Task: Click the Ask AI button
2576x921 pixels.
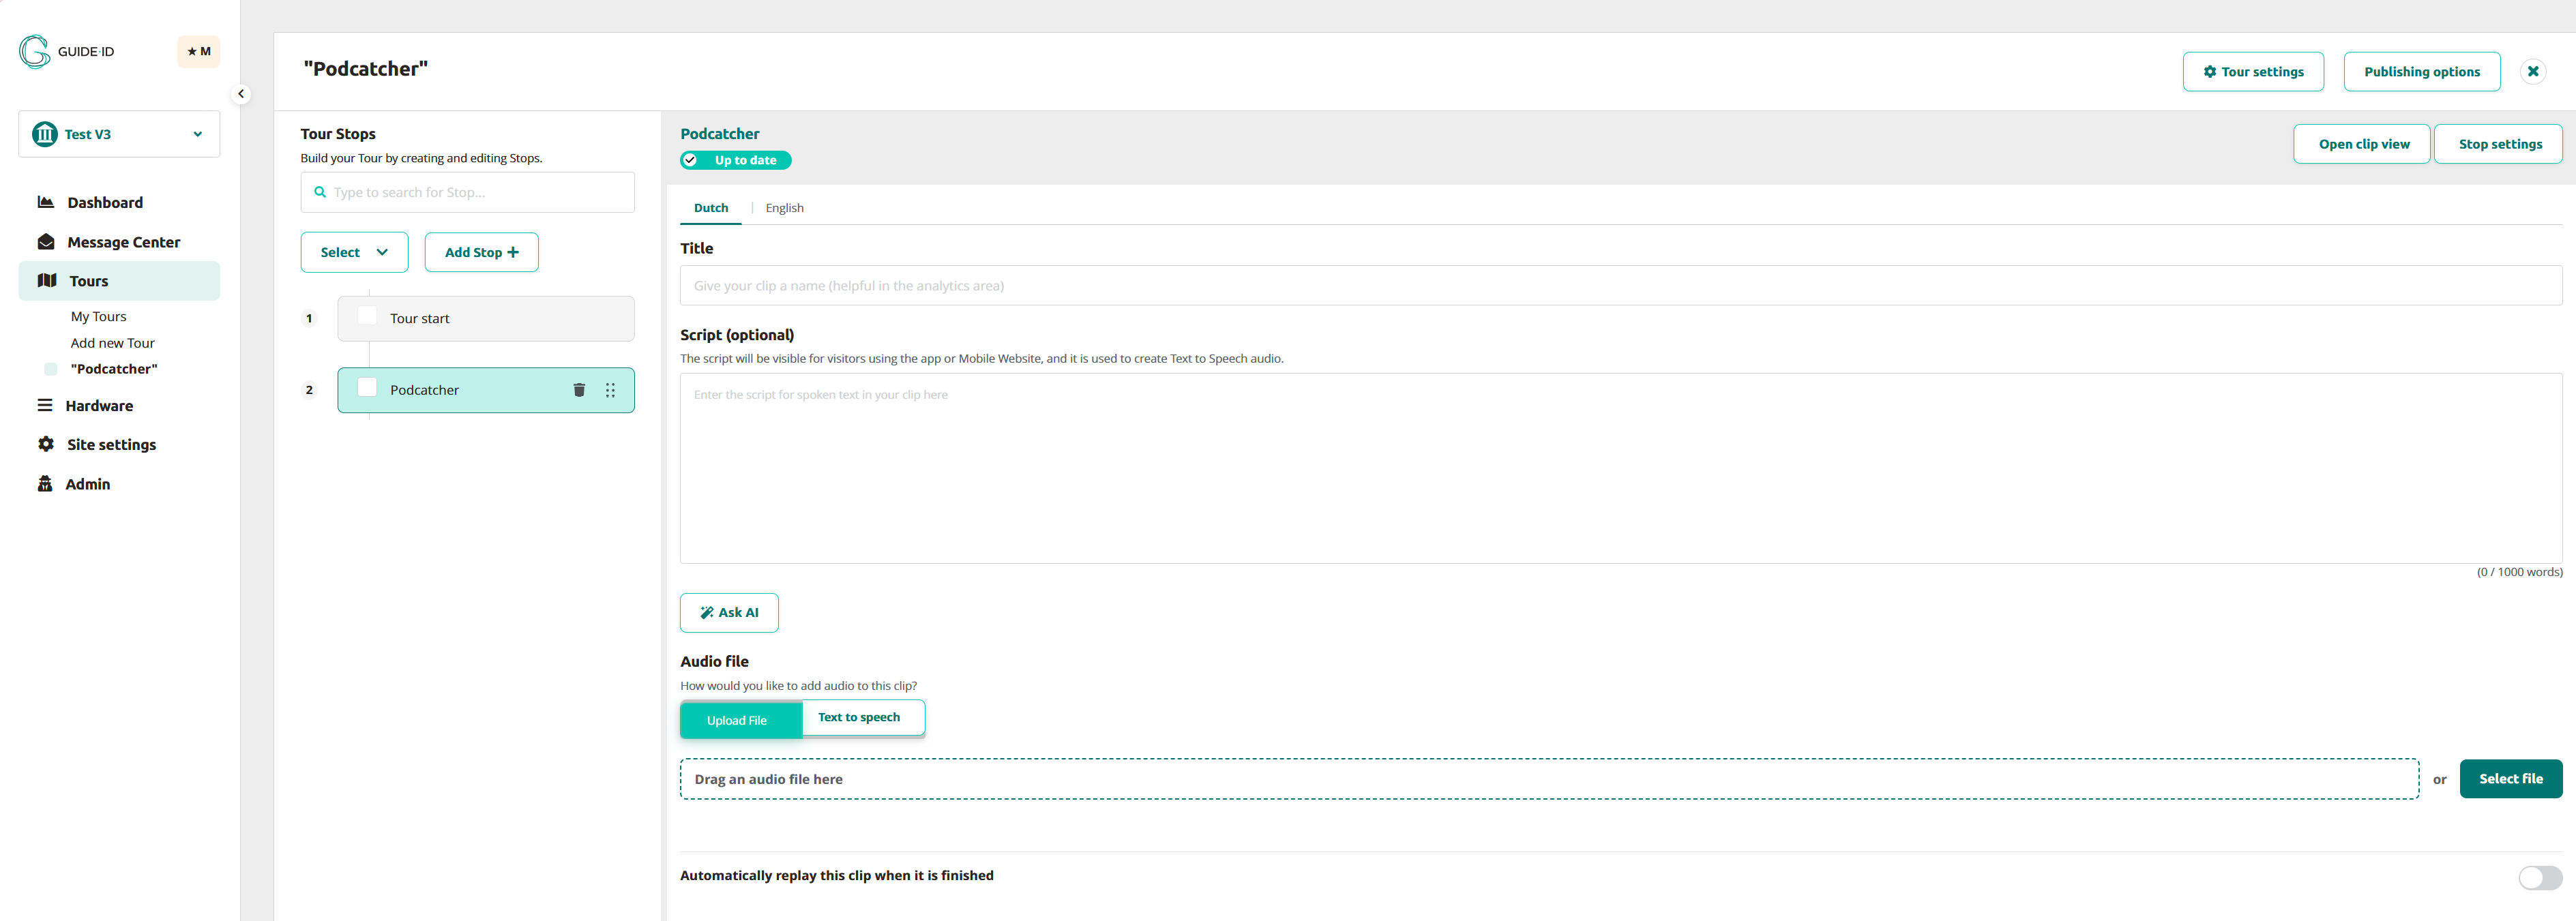Action: pos(729,612)
